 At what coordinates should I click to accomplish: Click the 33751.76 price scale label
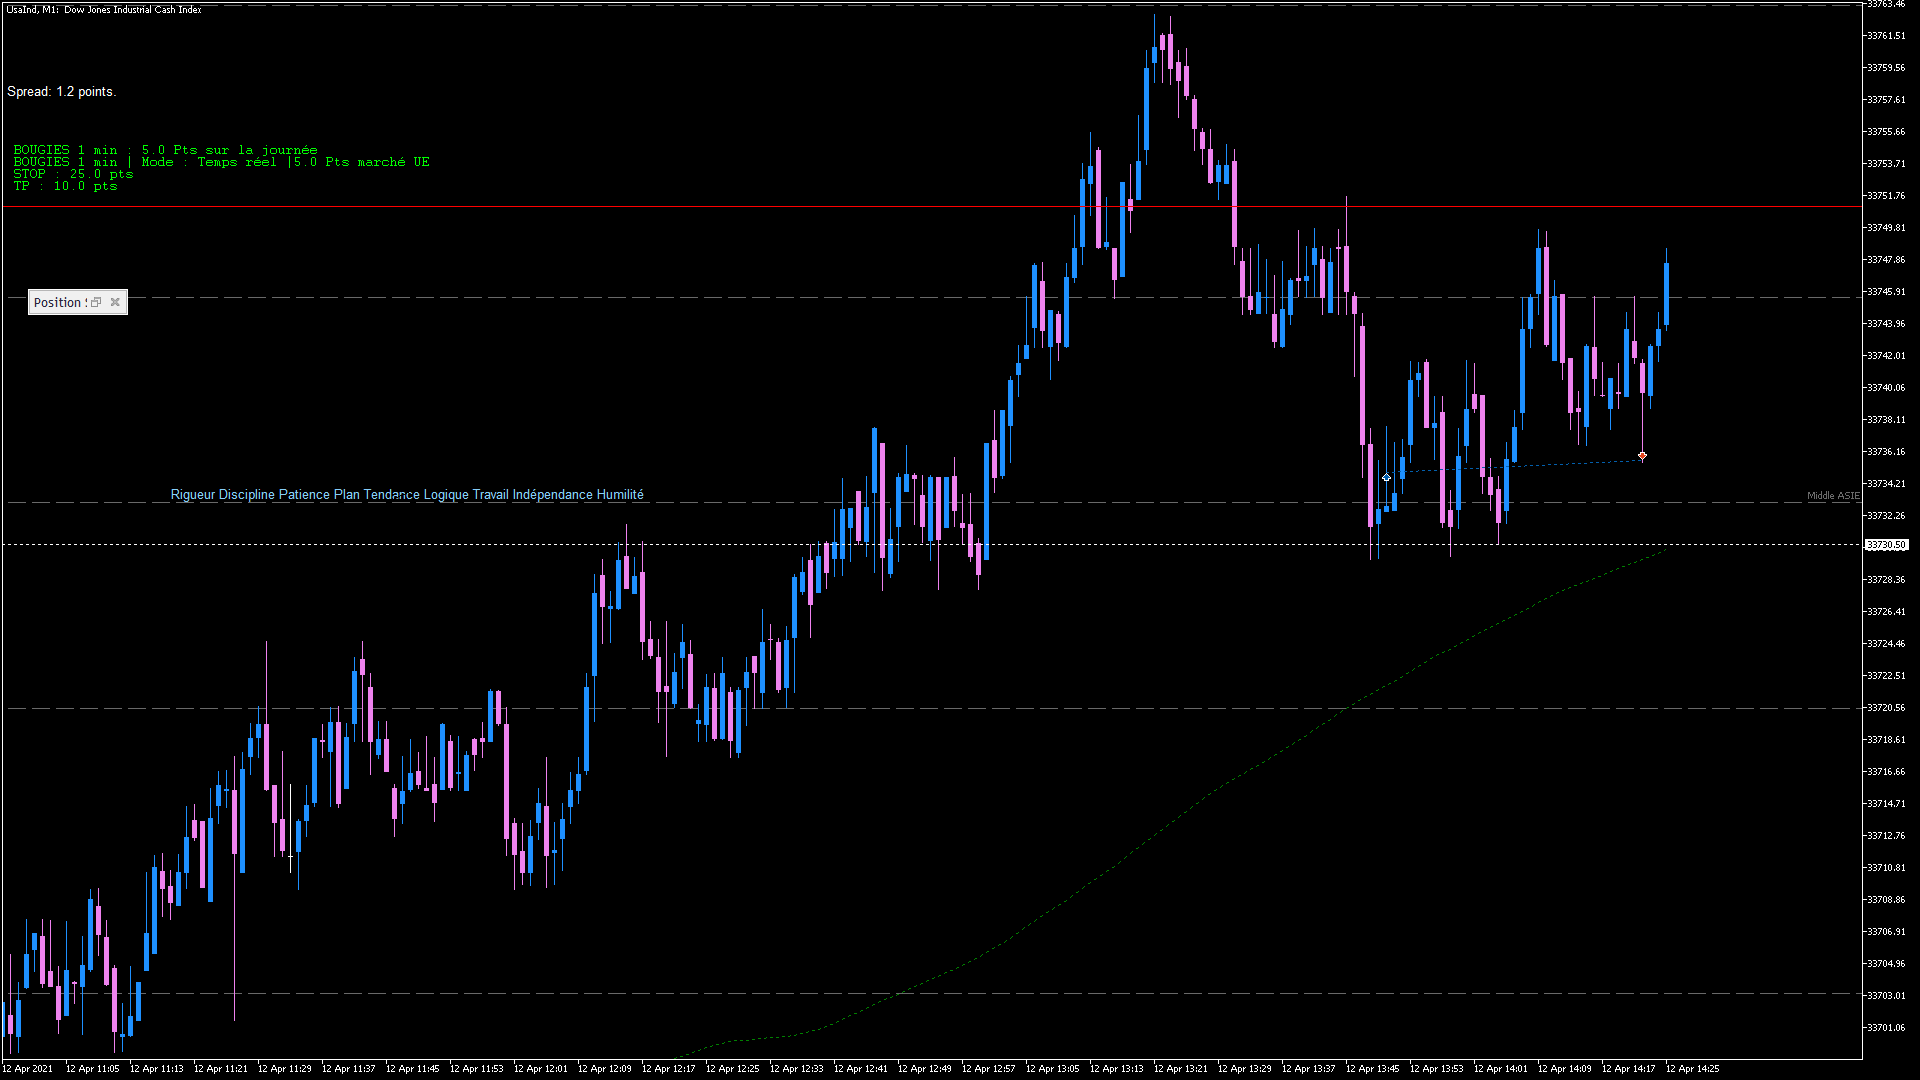[x=1885, y=196]
